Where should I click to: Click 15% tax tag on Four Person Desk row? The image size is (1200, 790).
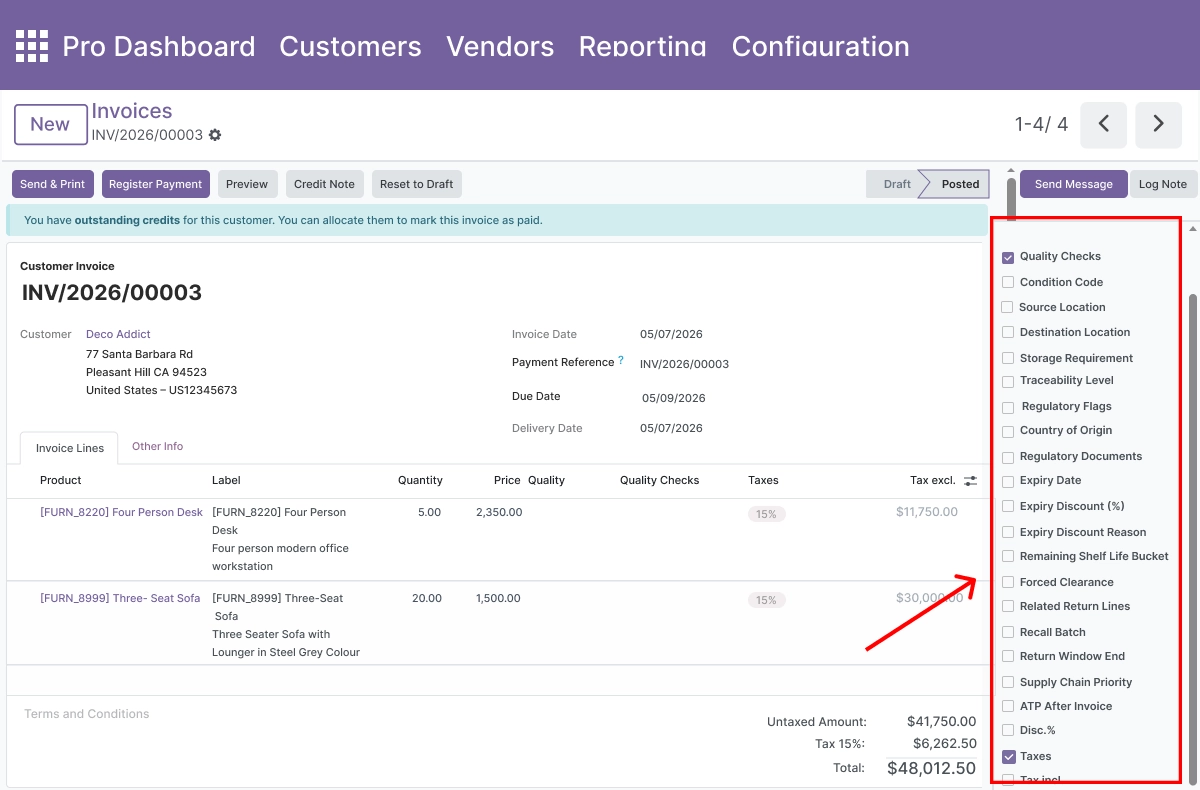click(767, 514)
